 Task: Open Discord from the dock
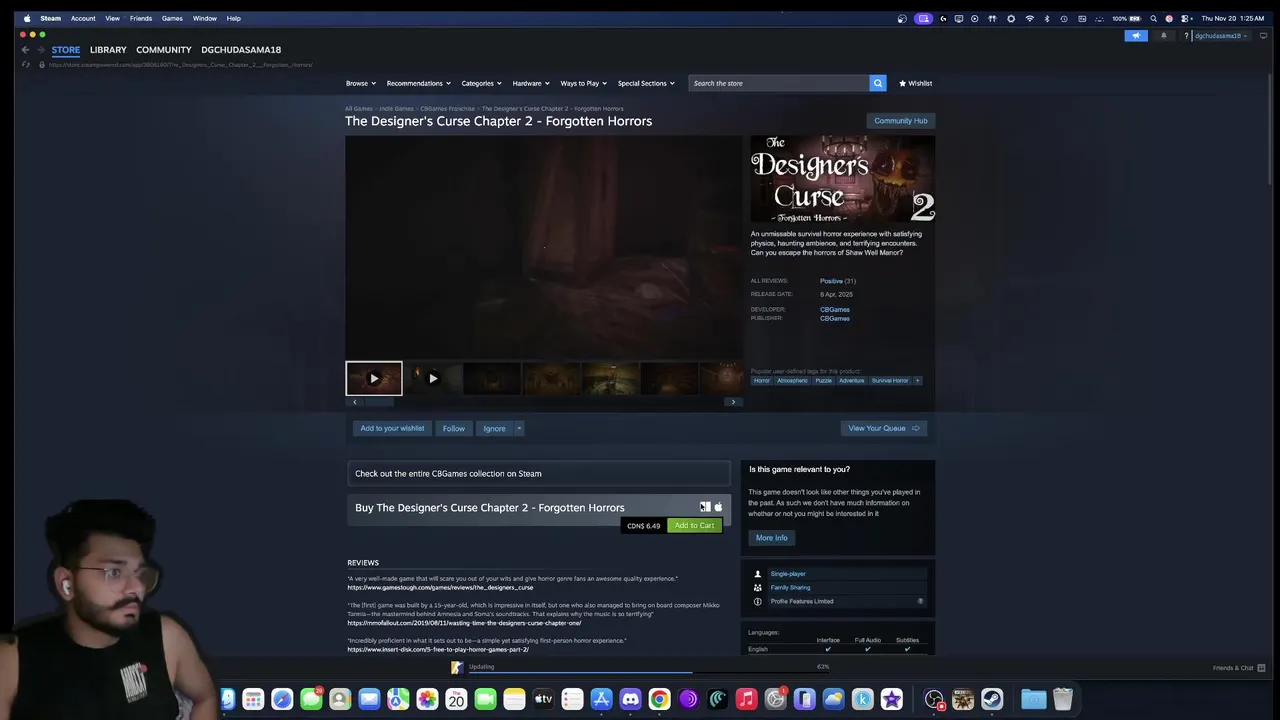(630, 699)
